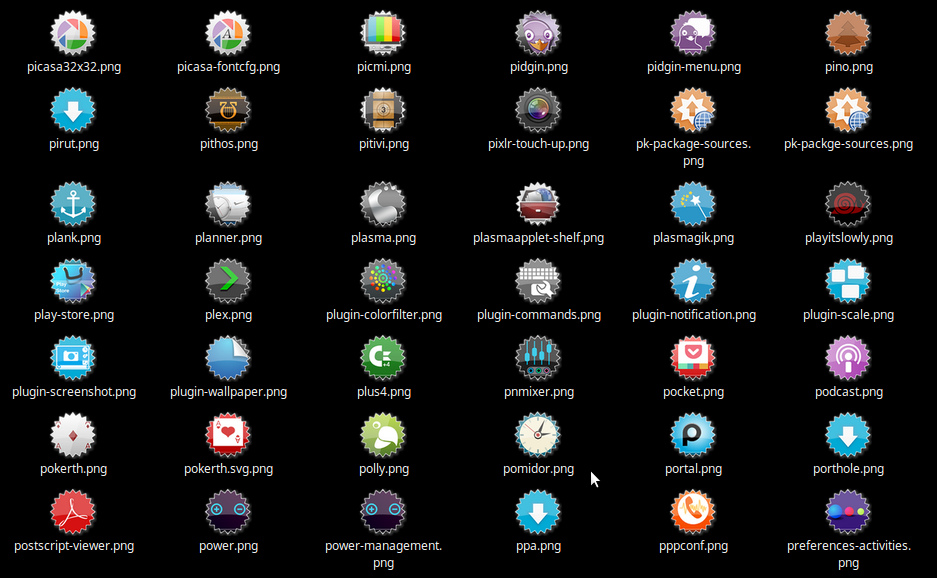Viewport: 937px width, 578px height.
Task: Select the pokerth.svg.png heart cards icon
Action: (228, 435)
